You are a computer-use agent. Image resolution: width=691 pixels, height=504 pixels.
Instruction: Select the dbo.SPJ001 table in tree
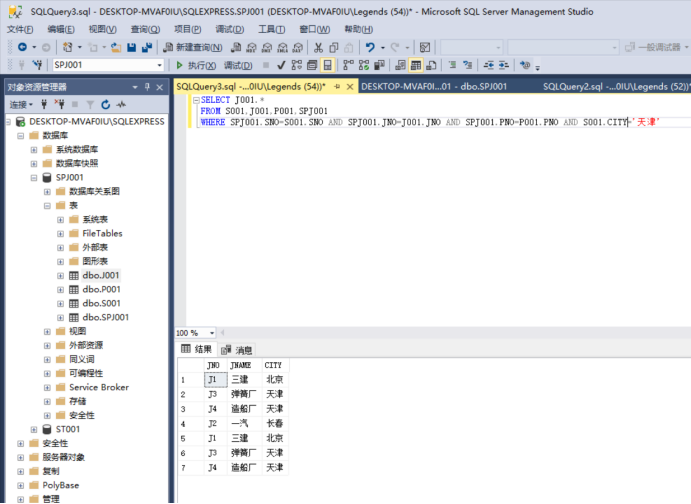point(106,318)
